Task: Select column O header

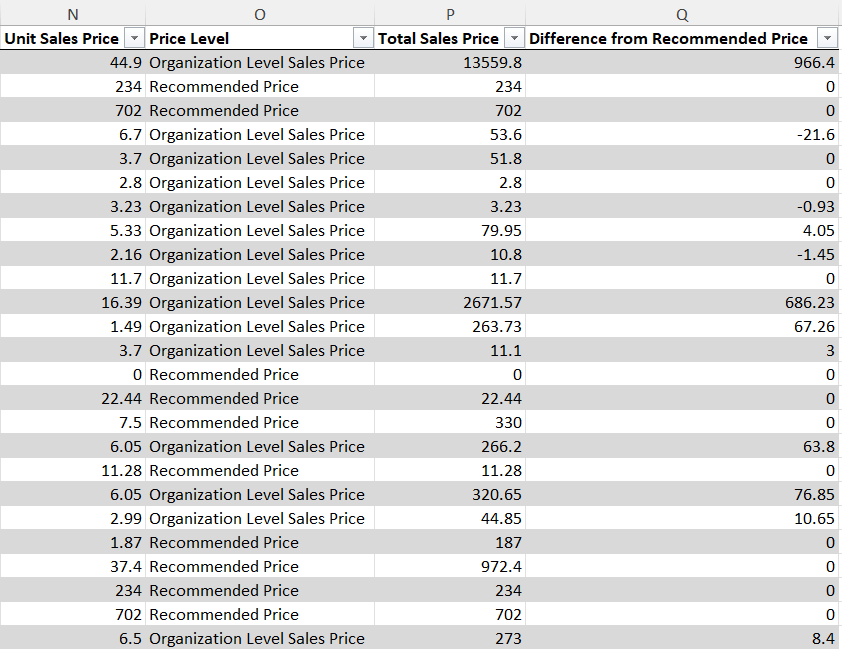Action: tap(260, 14)
